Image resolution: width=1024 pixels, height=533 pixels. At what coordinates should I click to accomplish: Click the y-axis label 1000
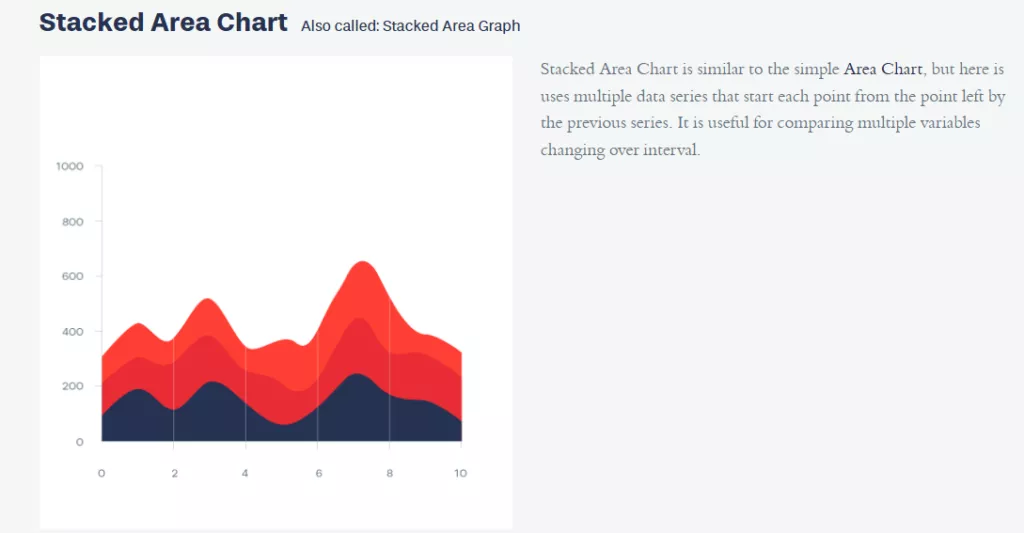(x=70, y=166)
